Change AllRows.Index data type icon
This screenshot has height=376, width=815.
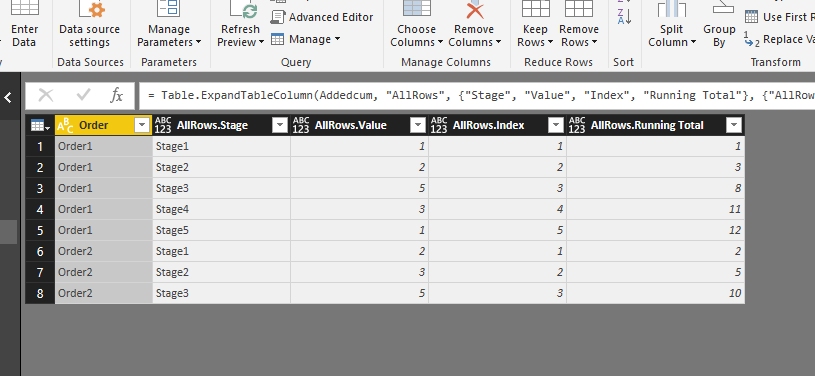click(x=439, y=125)
